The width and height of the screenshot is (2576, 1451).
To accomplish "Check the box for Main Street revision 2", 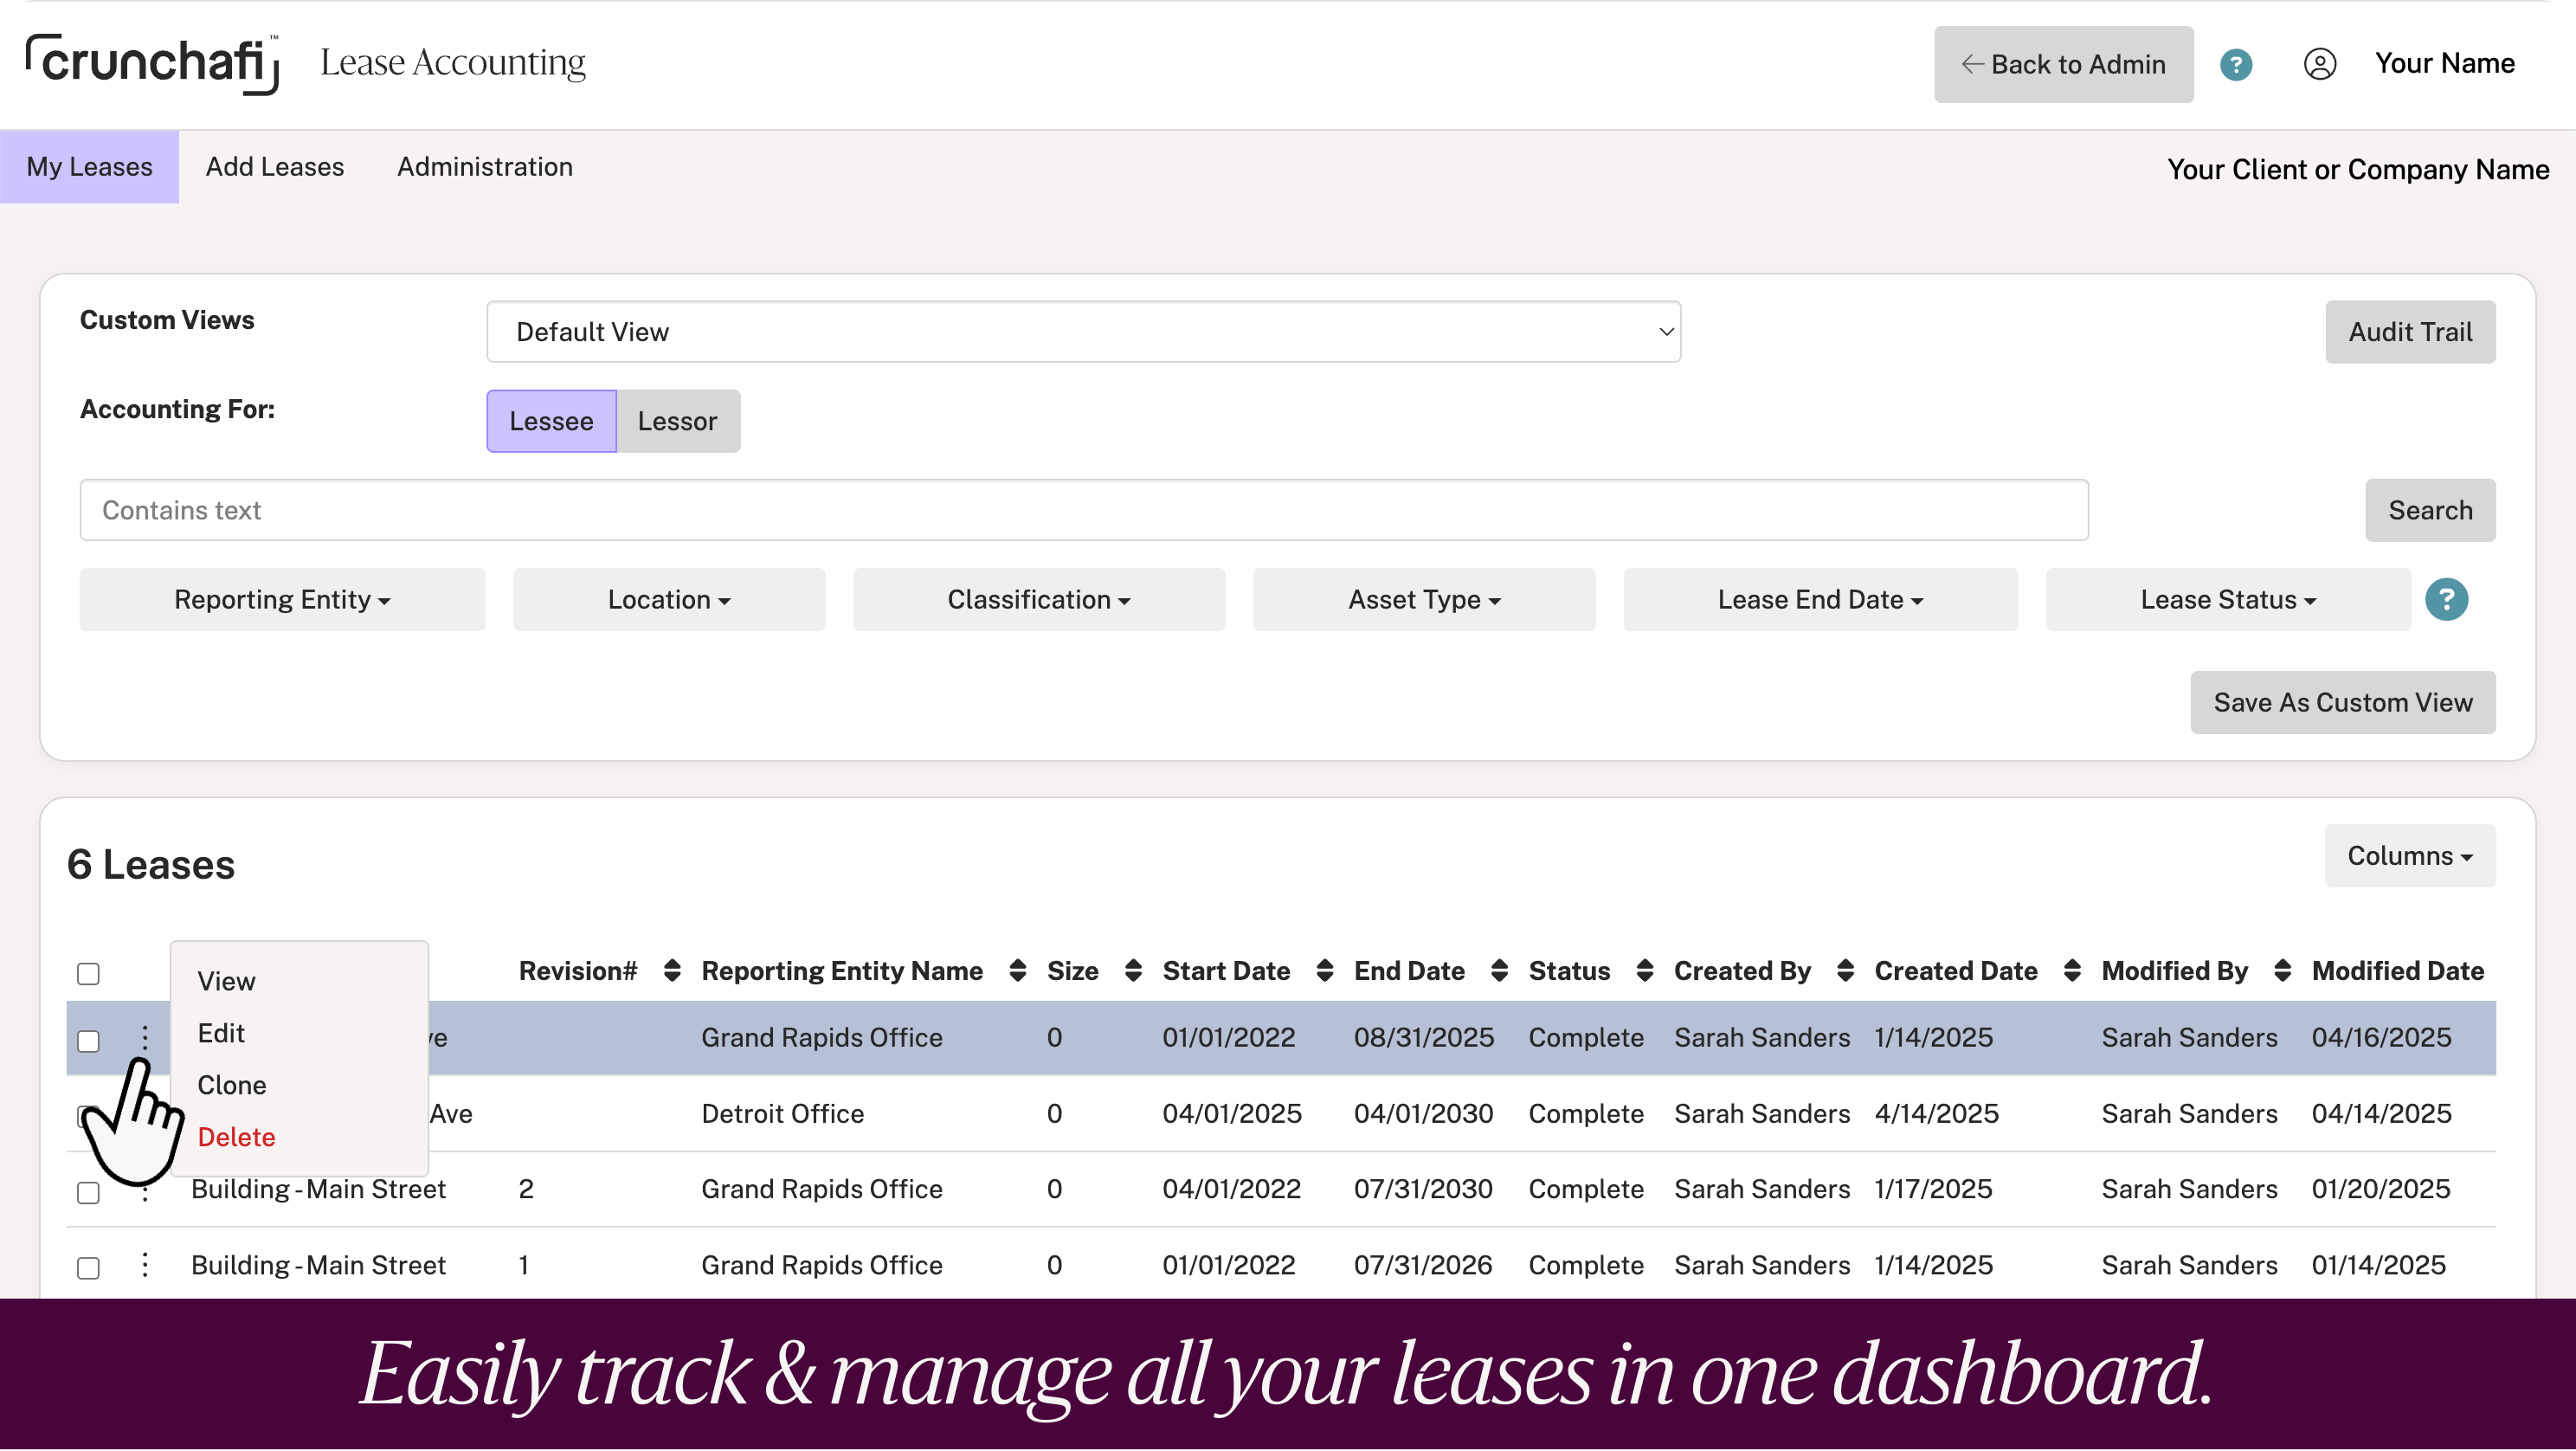I will 88,1192.
